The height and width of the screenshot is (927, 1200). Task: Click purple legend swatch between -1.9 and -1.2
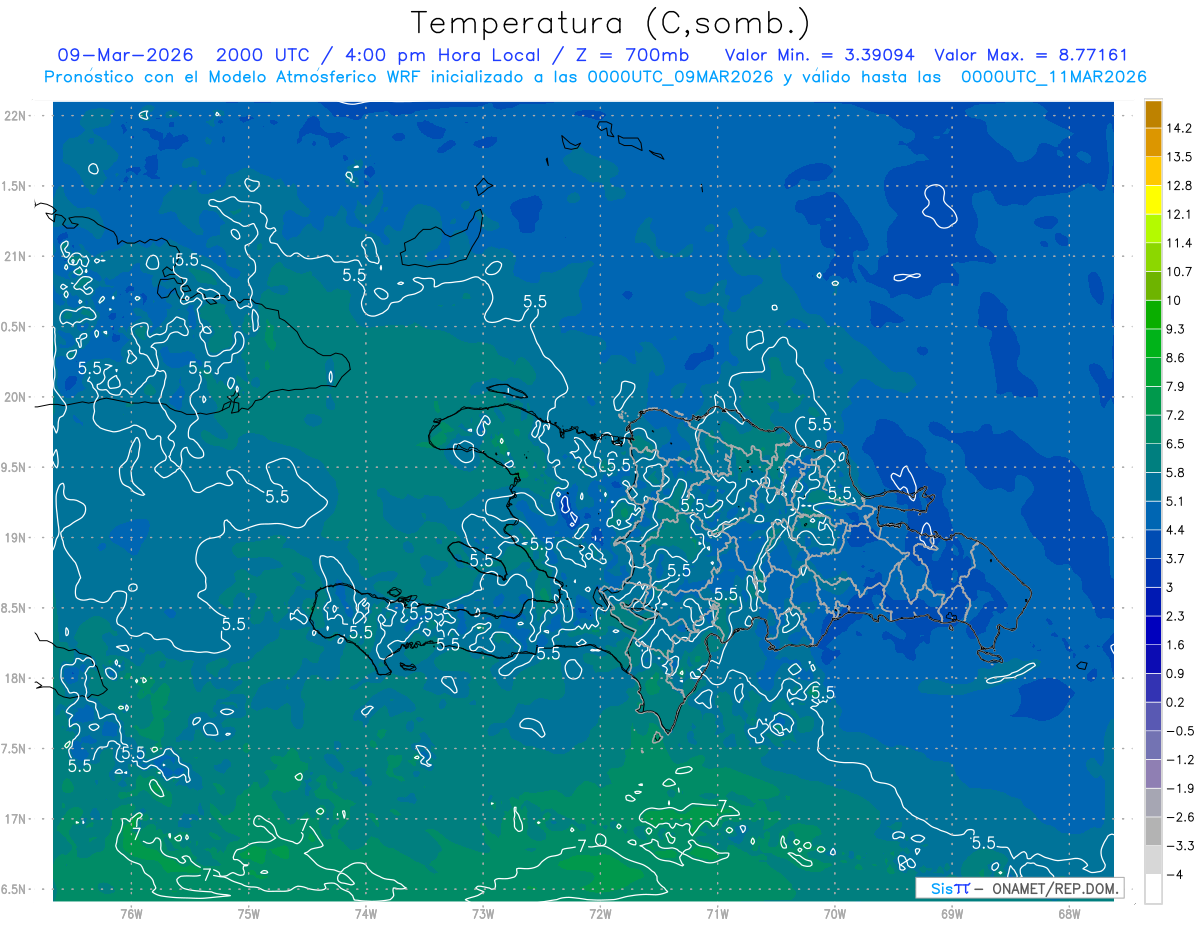1153,774
